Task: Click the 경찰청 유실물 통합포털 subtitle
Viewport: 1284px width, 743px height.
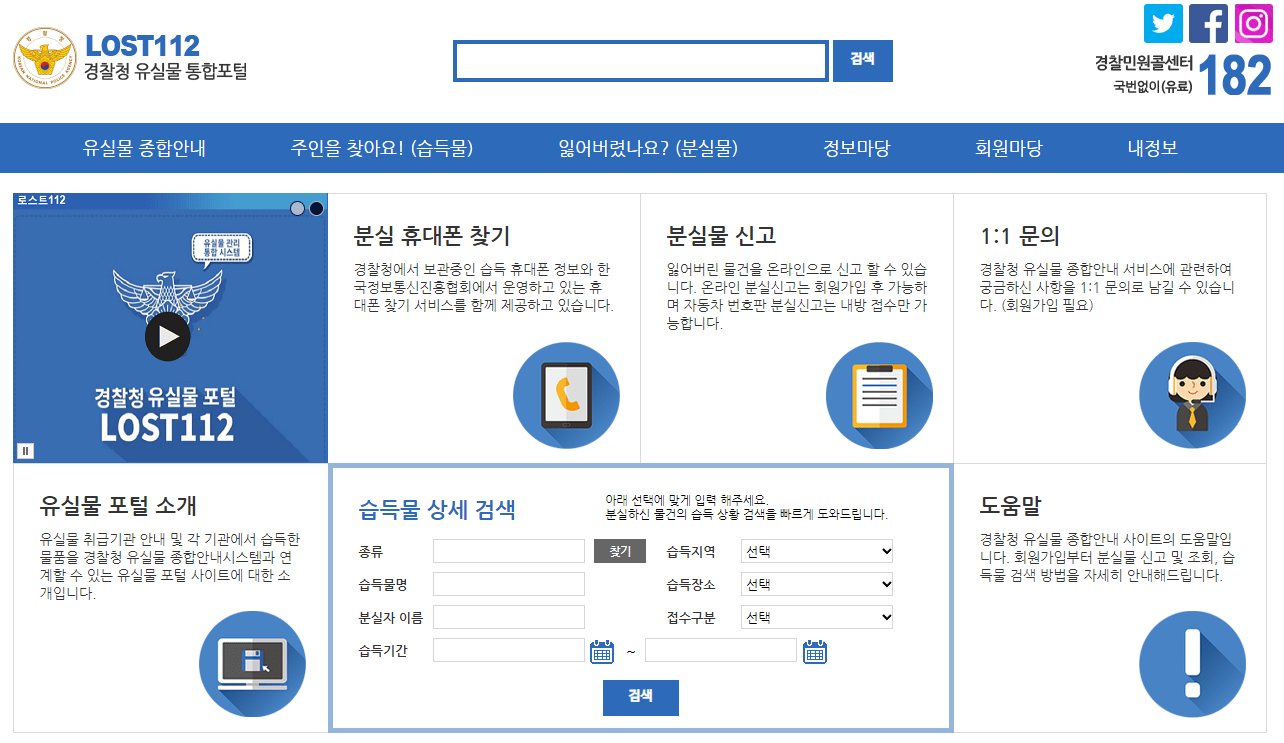Action: (165, 72)
